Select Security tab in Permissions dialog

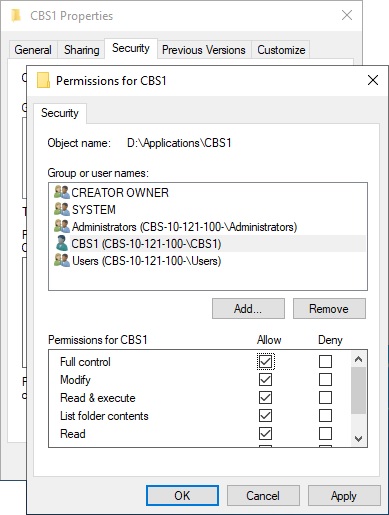(60, 113)
